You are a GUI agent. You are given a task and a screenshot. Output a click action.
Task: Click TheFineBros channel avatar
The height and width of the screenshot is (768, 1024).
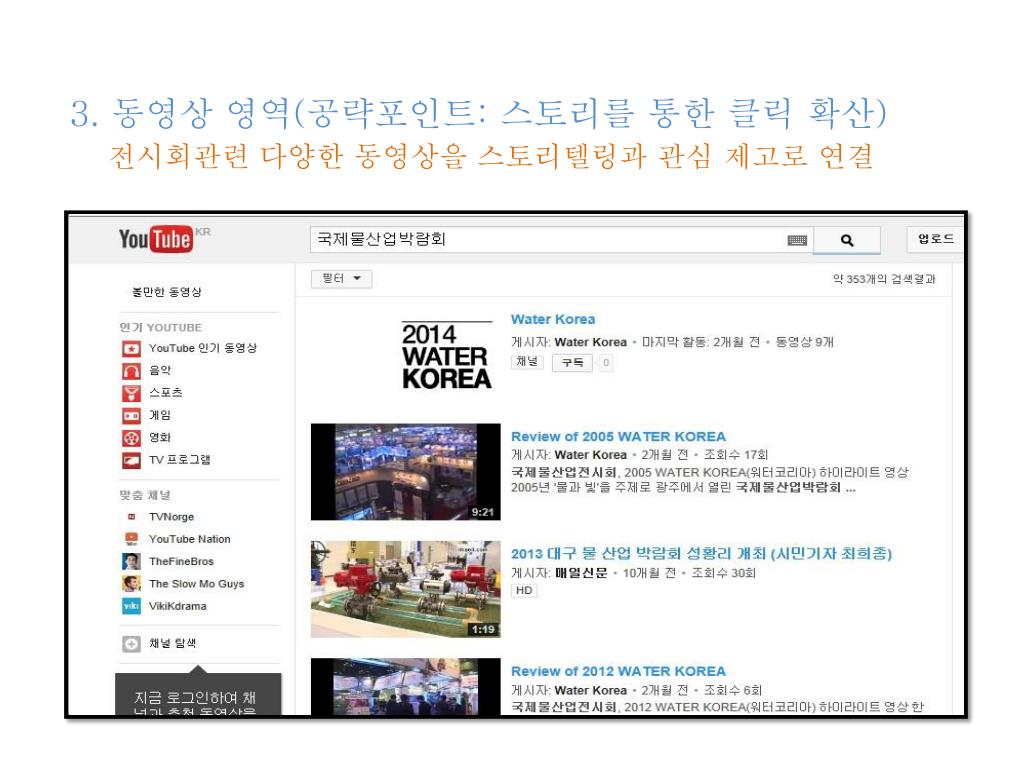coord(131,561)
